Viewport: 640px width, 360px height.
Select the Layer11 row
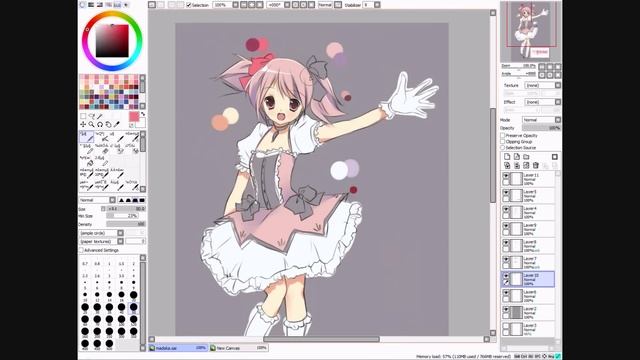click(528, 179)
